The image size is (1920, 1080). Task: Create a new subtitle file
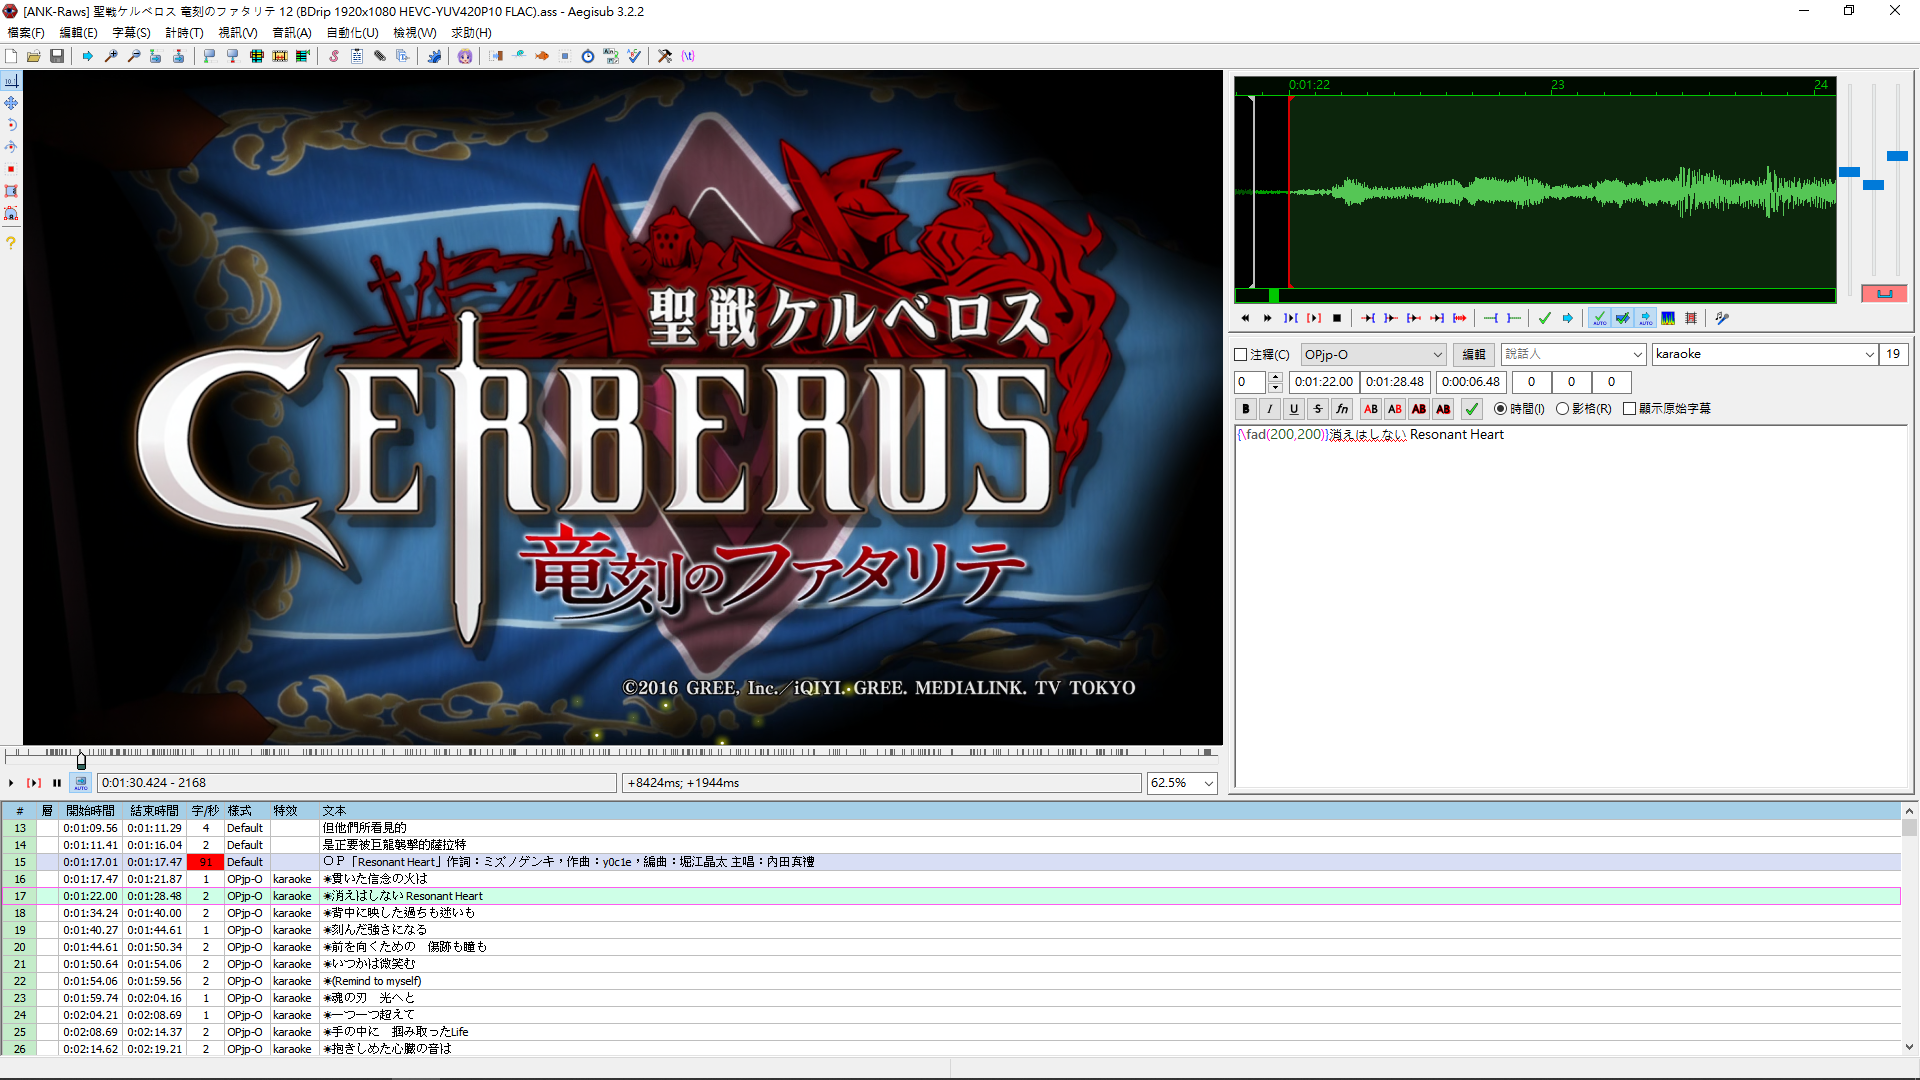11,56
